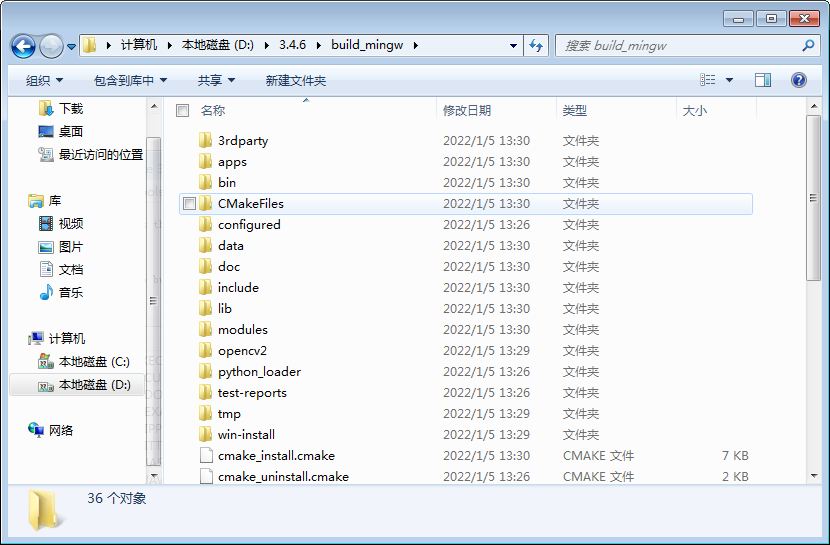The width and height of the screenshot is (830, 545).
Task: Open the help question mark icon
Action: point(798,80)
